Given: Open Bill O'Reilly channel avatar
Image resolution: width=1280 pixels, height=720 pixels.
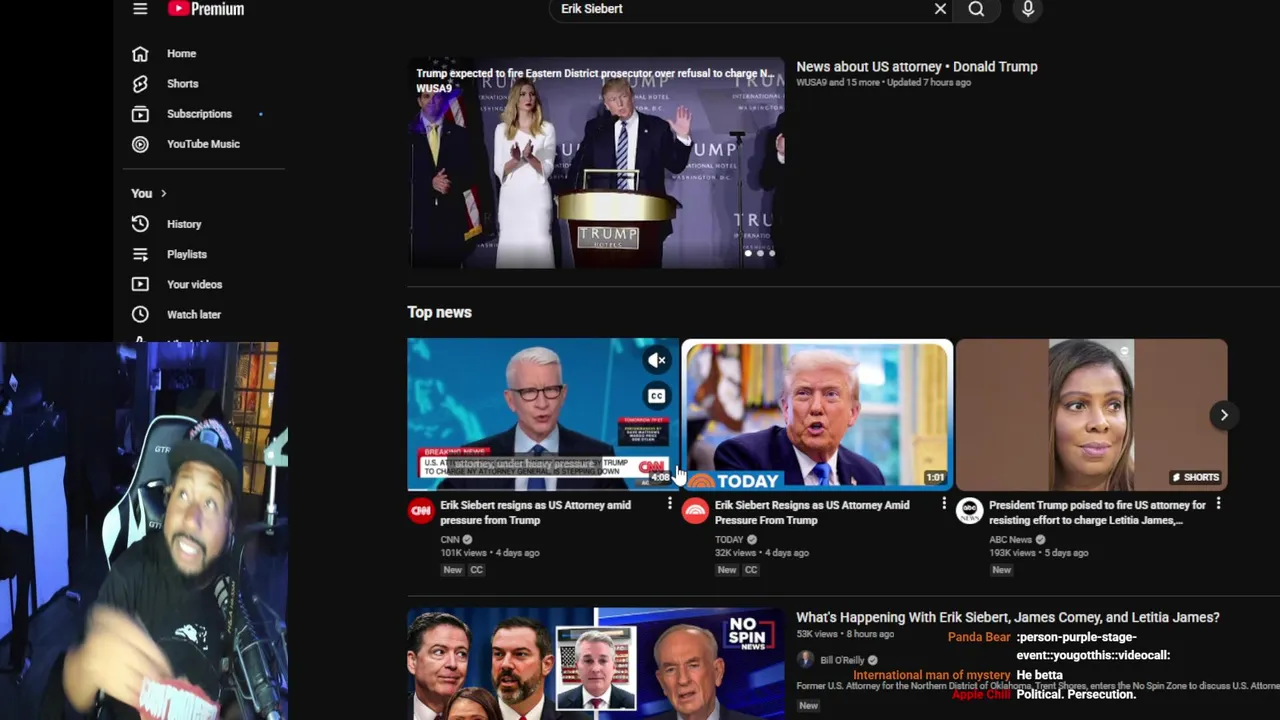Looking at the screenshot, I should pyautogui.click(x=805, y=660).
